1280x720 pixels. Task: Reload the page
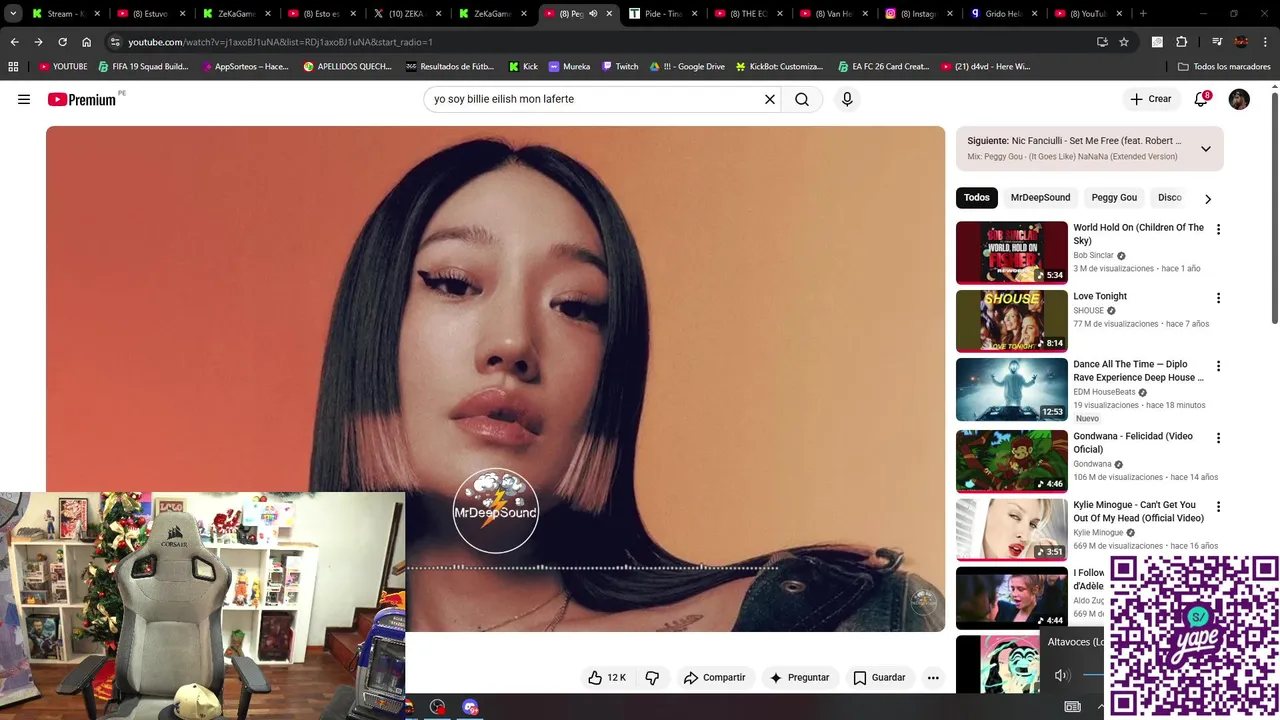click(x=62, y=42)
